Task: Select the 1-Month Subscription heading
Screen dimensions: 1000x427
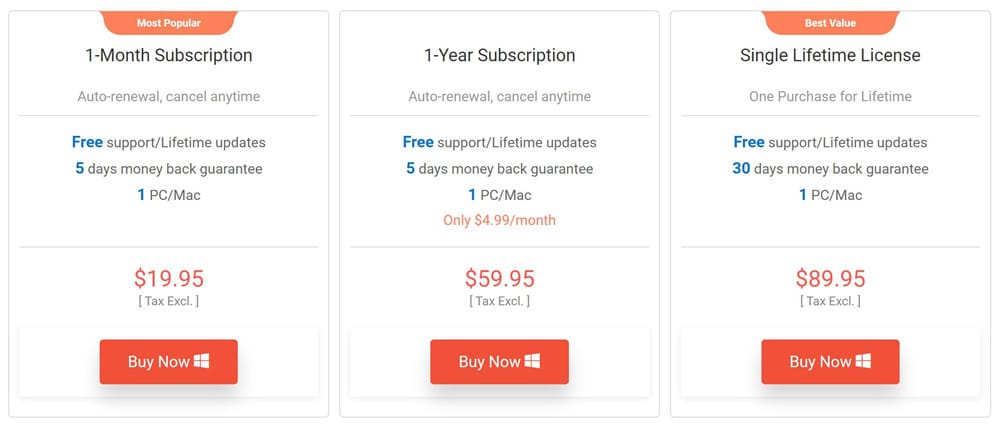Action: click(x=168, y=55)
